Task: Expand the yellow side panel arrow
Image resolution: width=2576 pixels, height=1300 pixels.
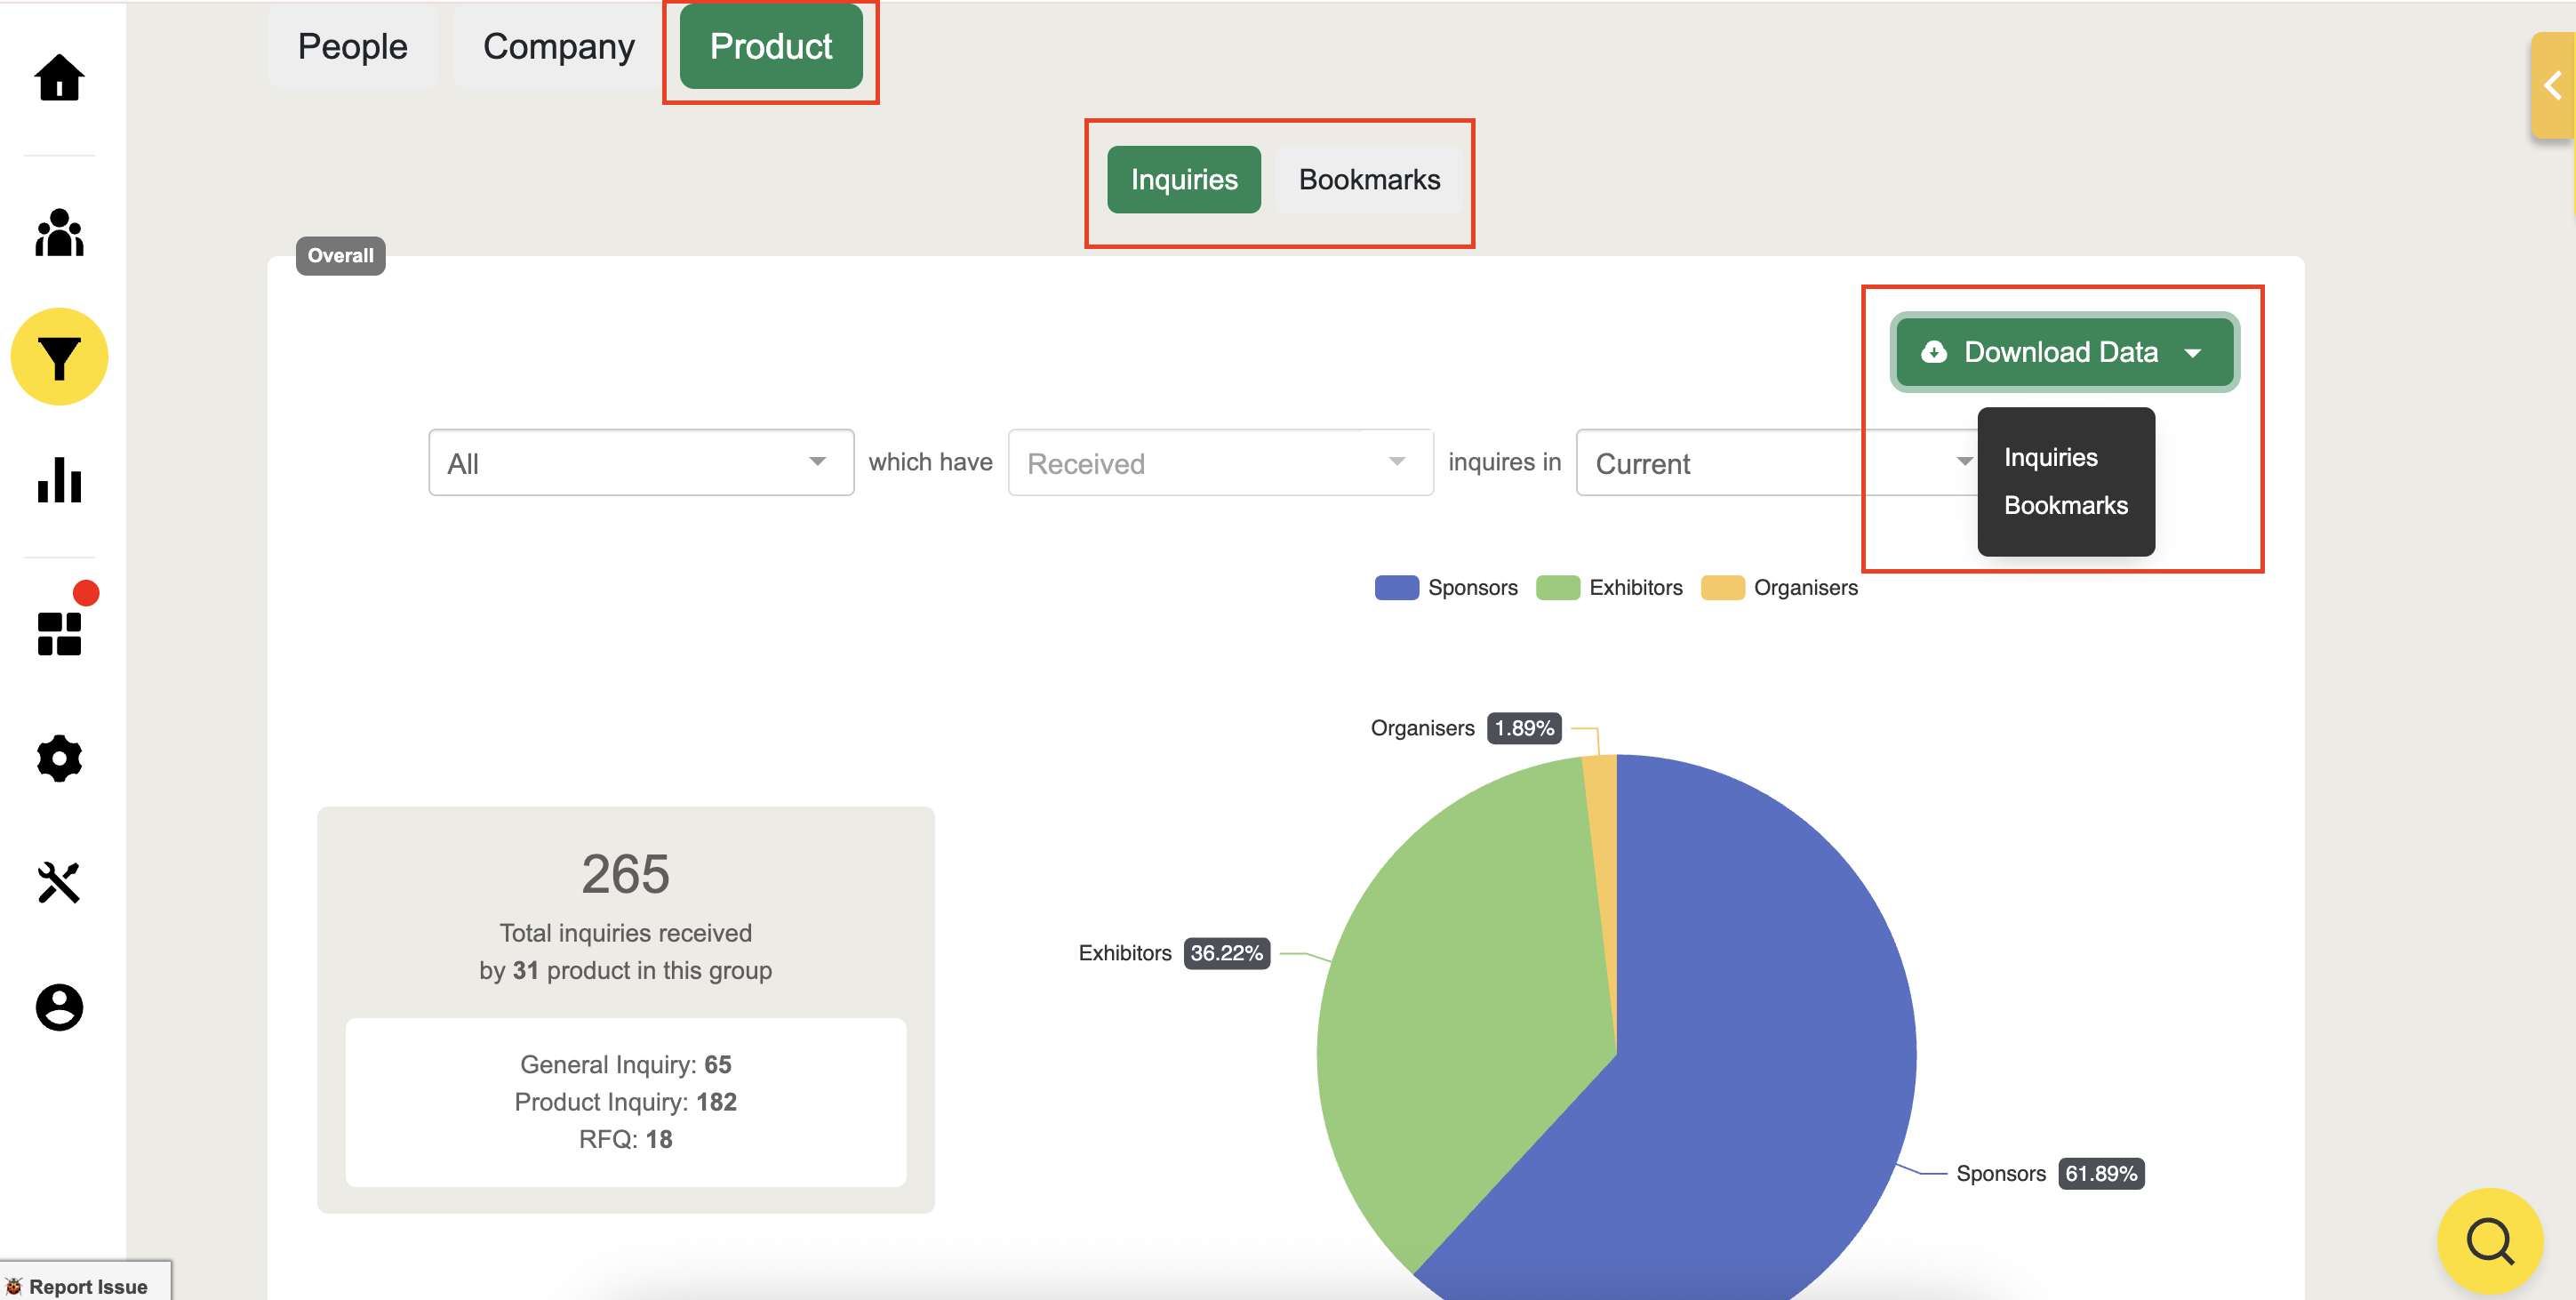Action: pos(2552,85)
